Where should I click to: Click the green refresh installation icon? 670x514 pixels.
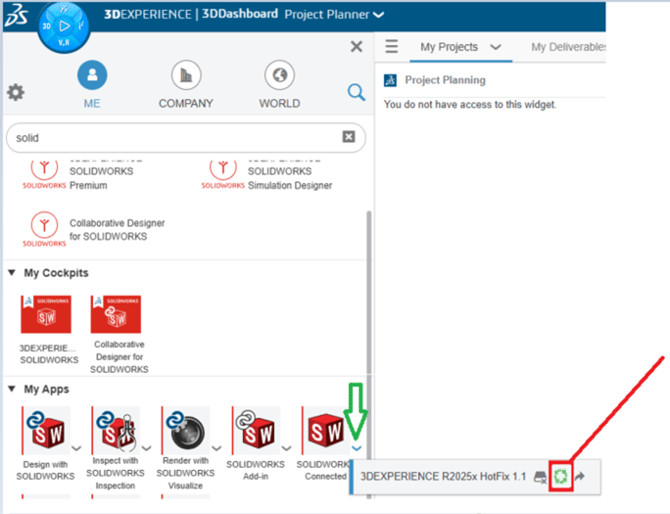pos(561,476)
